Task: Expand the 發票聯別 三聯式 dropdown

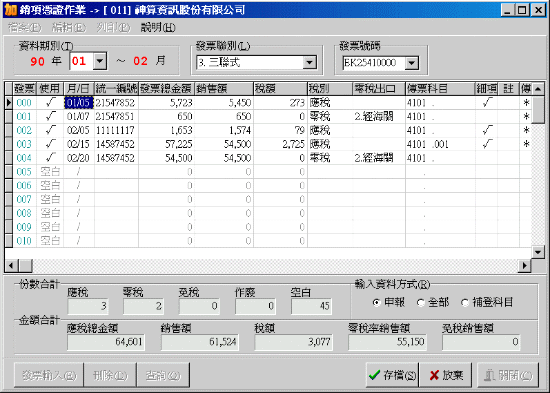Action: tap(309, 63)
